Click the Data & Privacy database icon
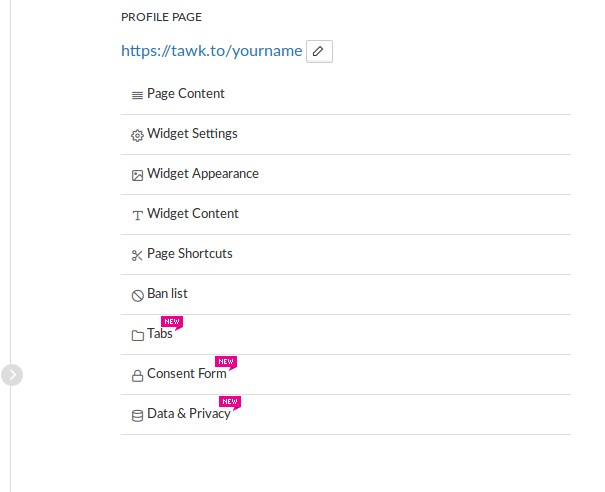Viewport: 605px width, 492px height. point(137,415)
